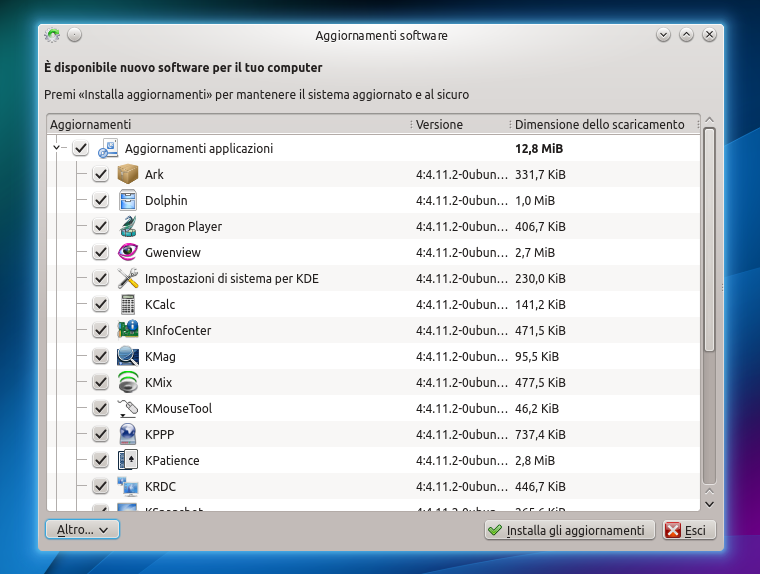The width and height of the screenshot is (760, 574).
Task: Select the KCalc row name
Action: pyautogui.click(x=160, y=304)
